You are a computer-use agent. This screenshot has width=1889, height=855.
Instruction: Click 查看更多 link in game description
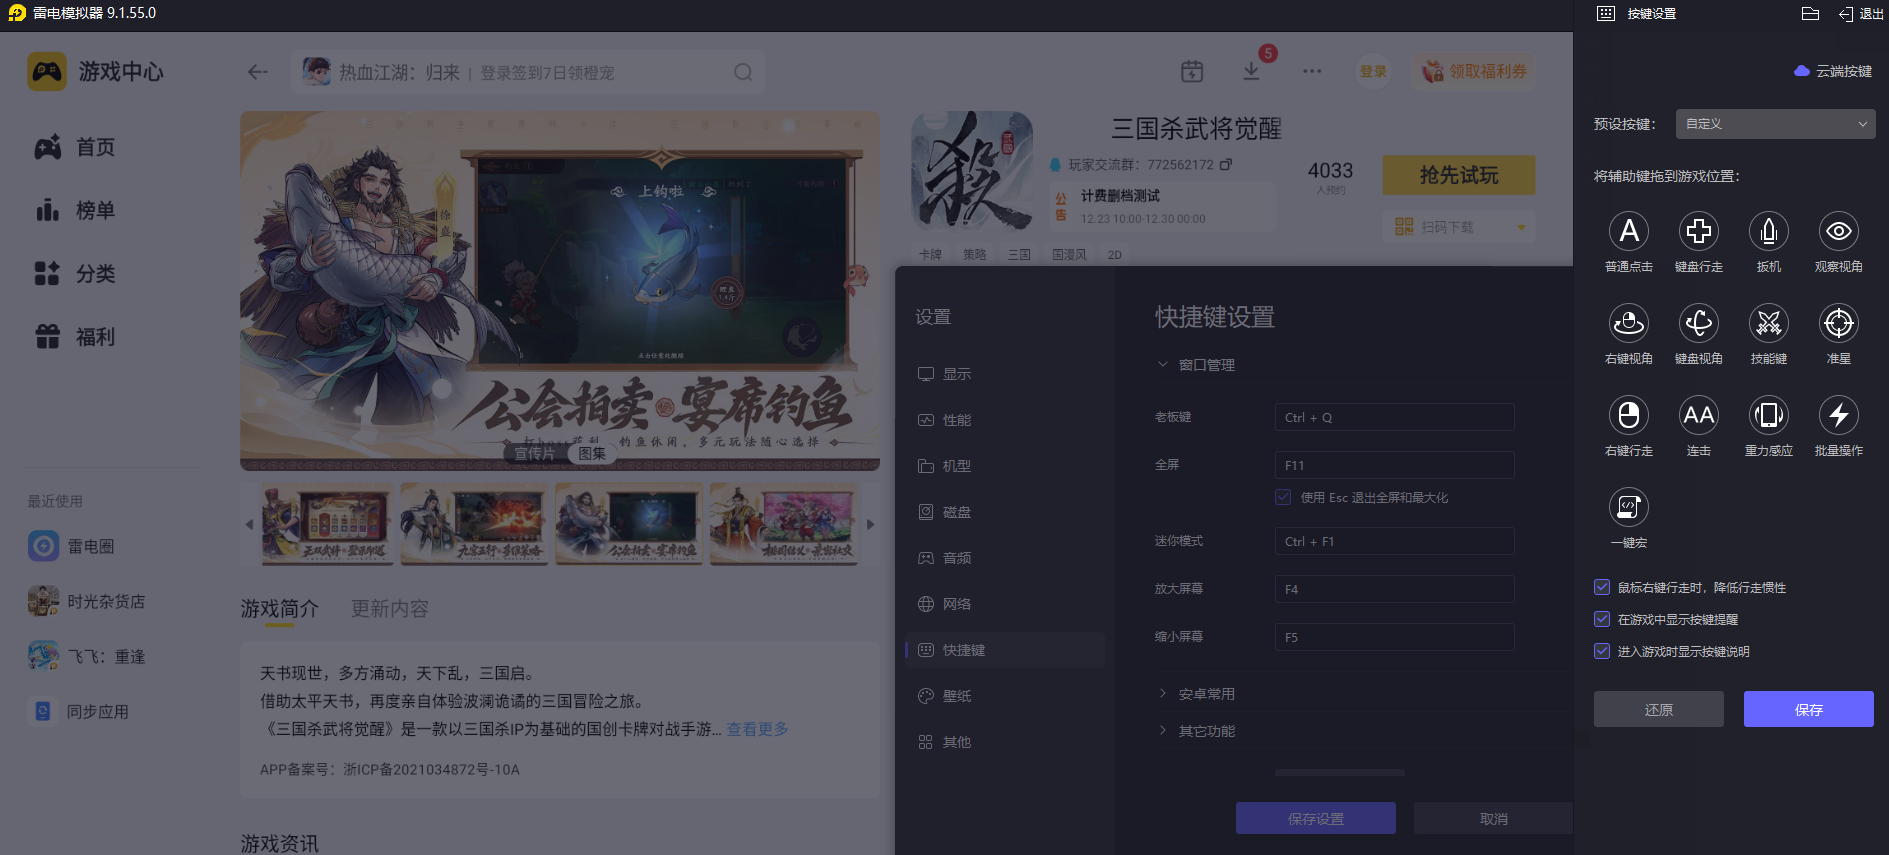point(757,729)
